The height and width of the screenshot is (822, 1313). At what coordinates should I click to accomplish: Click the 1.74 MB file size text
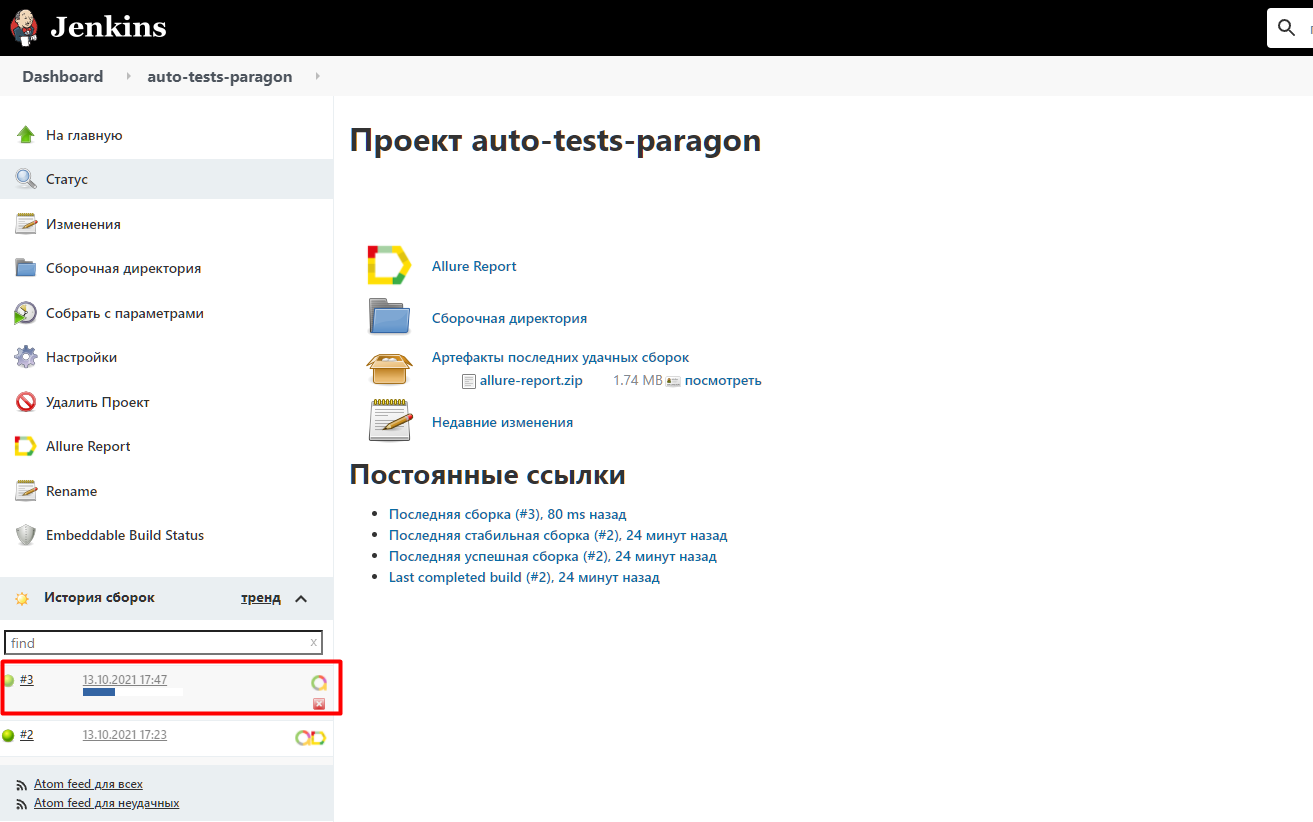[x=638, y=380]
